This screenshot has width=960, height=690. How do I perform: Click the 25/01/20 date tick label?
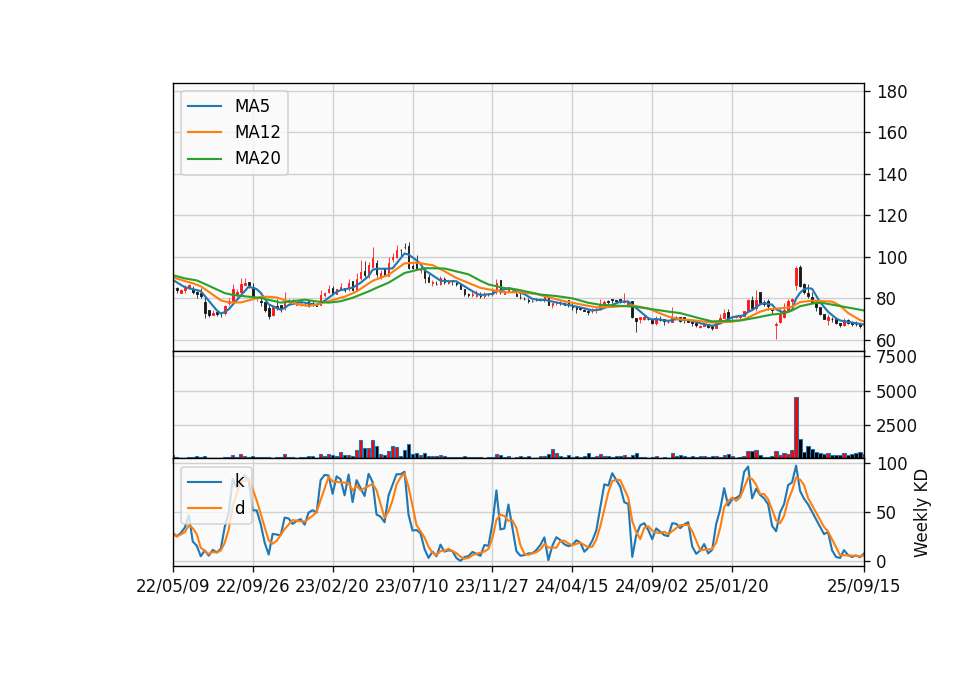(732, 586)
